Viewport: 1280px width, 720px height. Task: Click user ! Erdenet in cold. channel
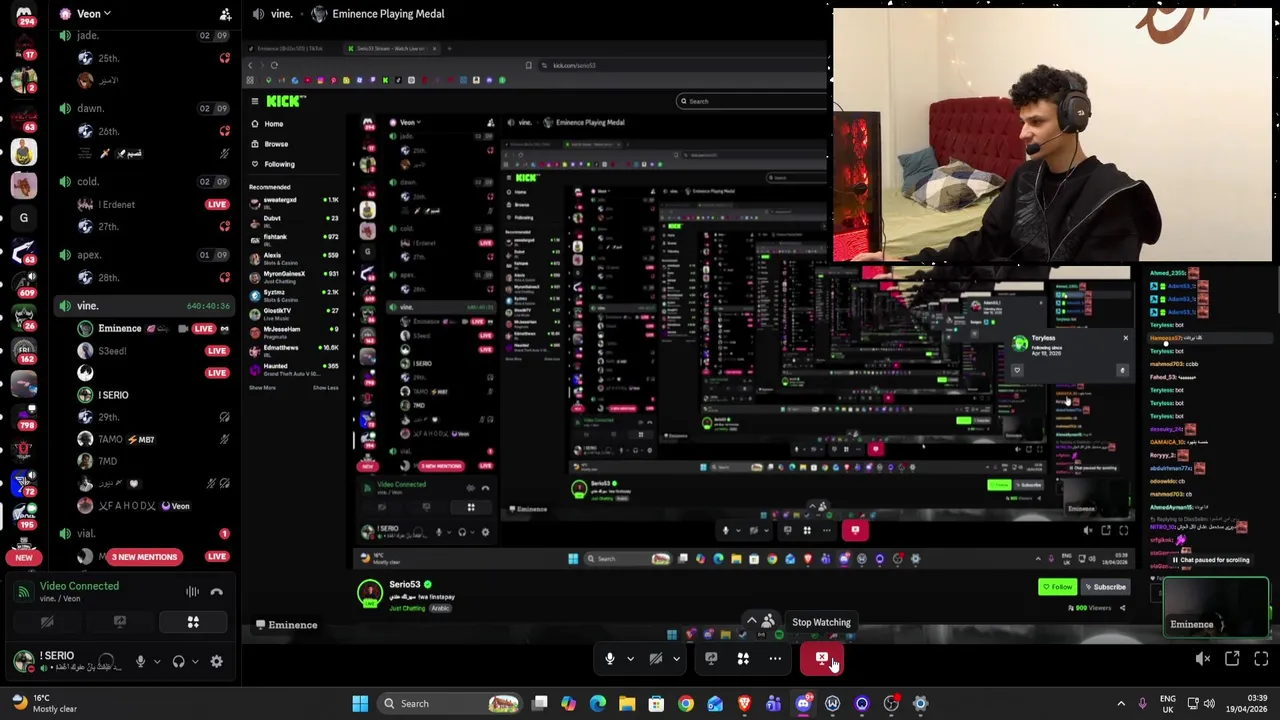pyautogui.click(x=116, y=204)
